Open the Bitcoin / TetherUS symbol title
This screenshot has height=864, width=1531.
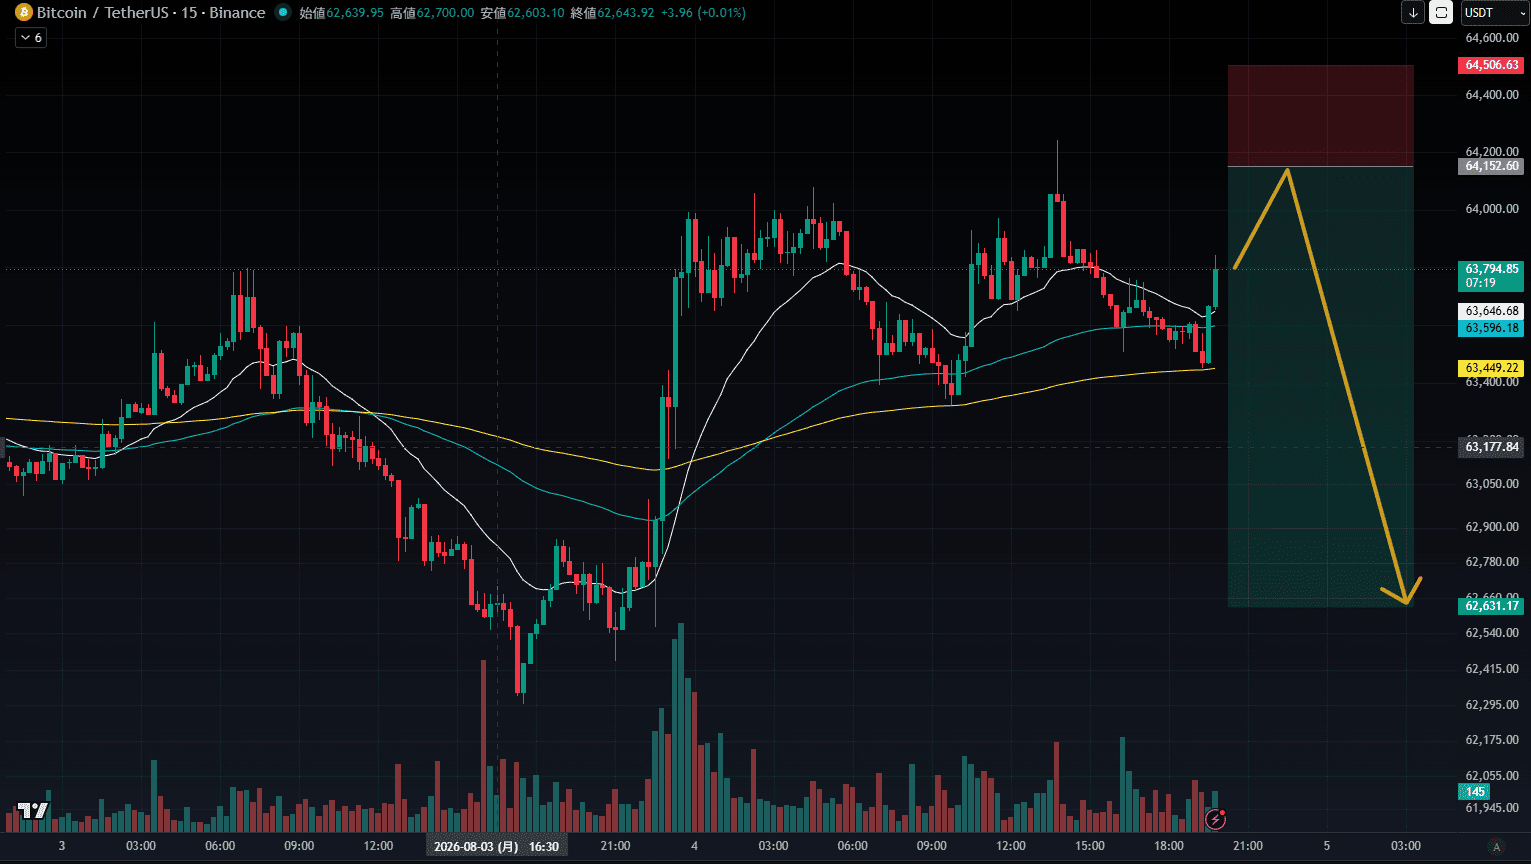[151, 13]
